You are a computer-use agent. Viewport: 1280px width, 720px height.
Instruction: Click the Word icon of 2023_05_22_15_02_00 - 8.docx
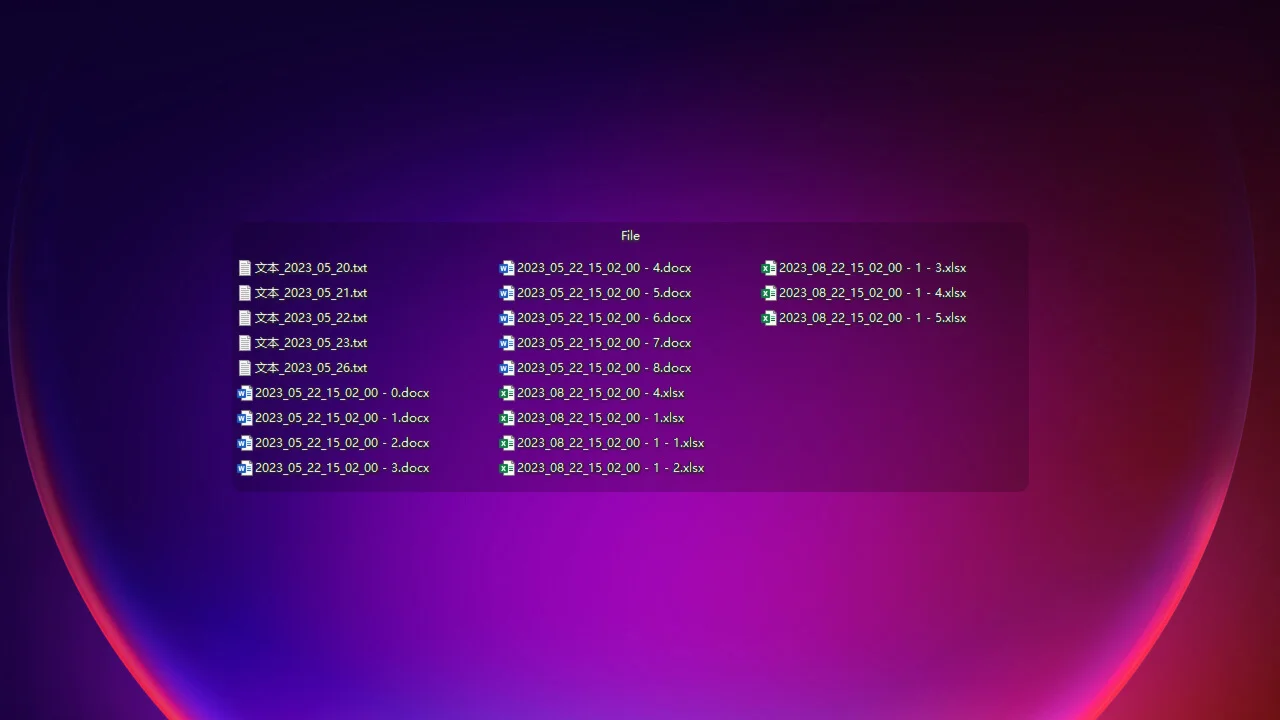tap(507, 368)
